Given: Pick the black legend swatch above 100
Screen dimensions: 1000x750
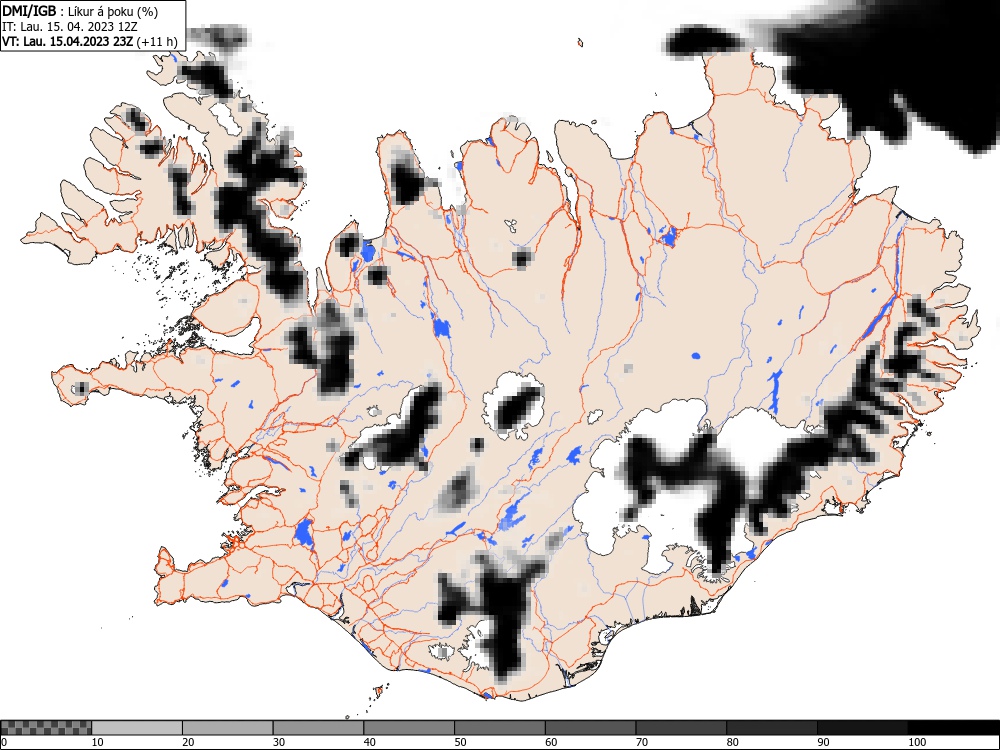Looking at the screenshot, I should (x=953, y=728).
